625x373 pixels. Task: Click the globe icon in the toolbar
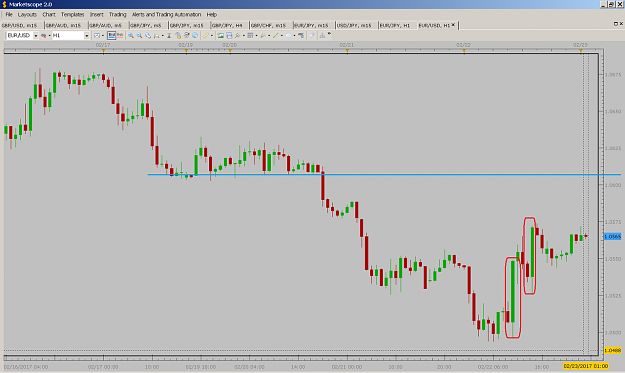pos(195,35)
